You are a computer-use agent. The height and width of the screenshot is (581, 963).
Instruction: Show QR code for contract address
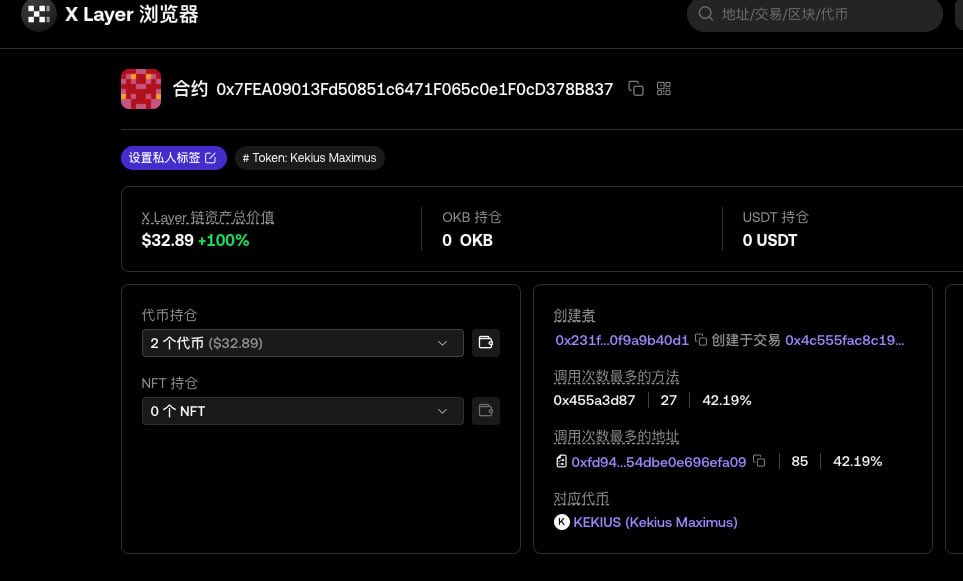click(x=663, y=89)
